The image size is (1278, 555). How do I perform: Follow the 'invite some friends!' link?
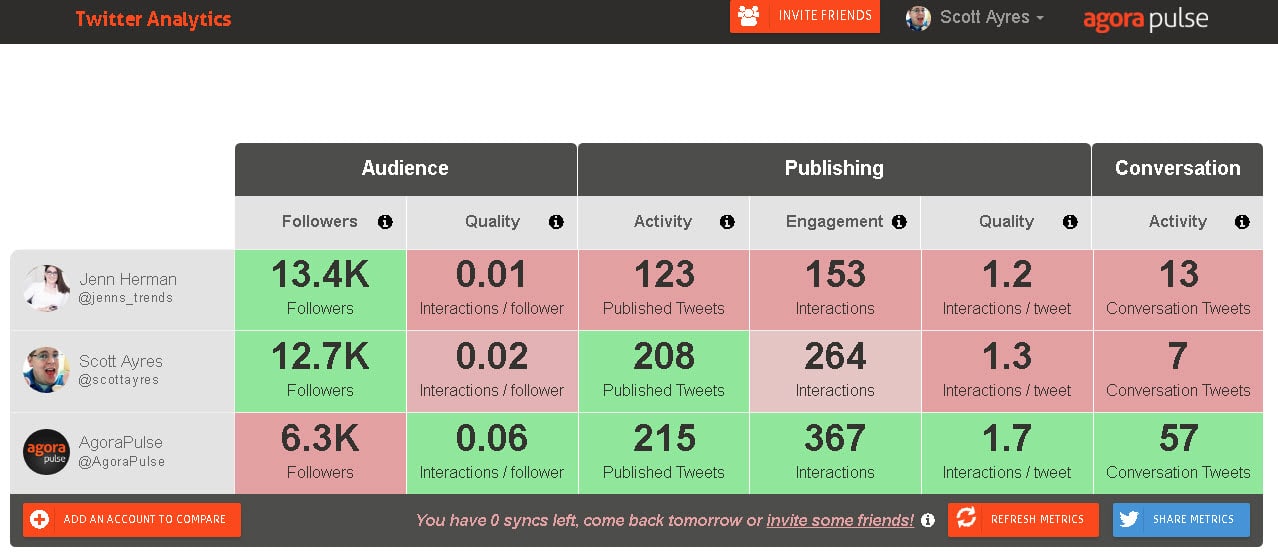pos(840,520)
